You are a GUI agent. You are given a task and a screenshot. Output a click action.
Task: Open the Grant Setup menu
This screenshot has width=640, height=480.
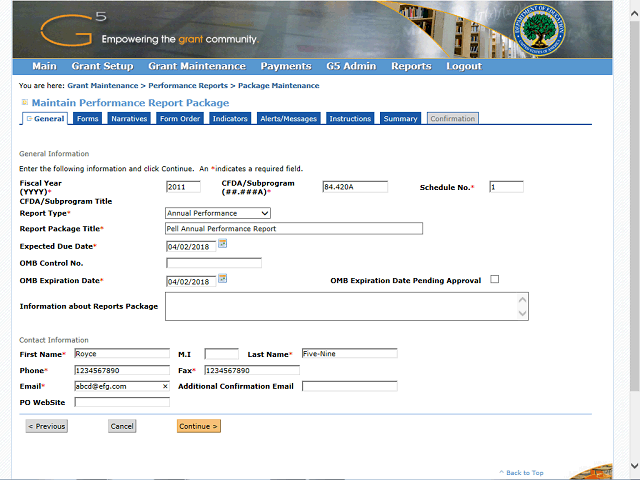click(x=102, y=66)
